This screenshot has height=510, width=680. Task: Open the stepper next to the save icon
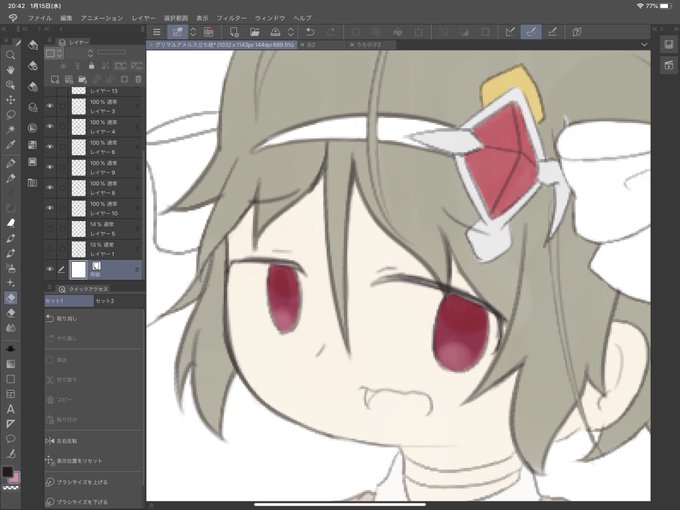(291, 32)
